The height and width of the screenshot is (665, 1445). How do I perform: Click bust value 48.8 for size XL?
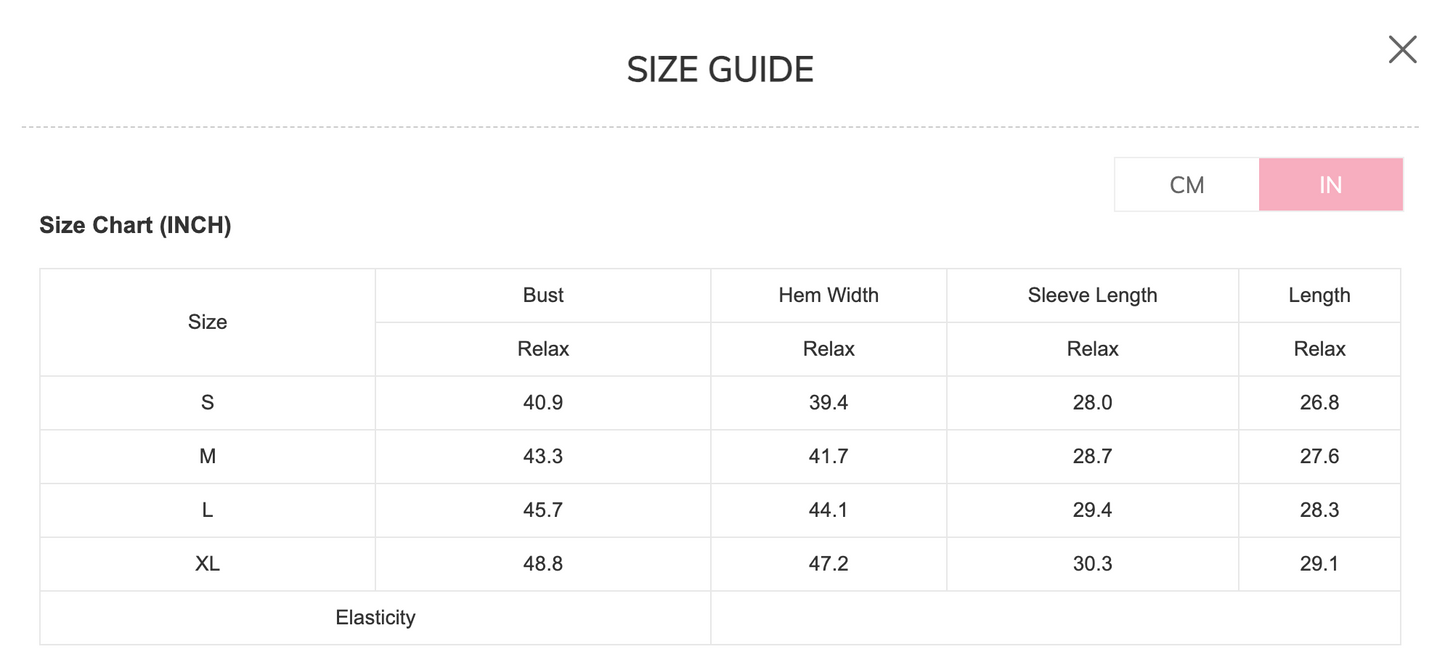pos(543,564)
